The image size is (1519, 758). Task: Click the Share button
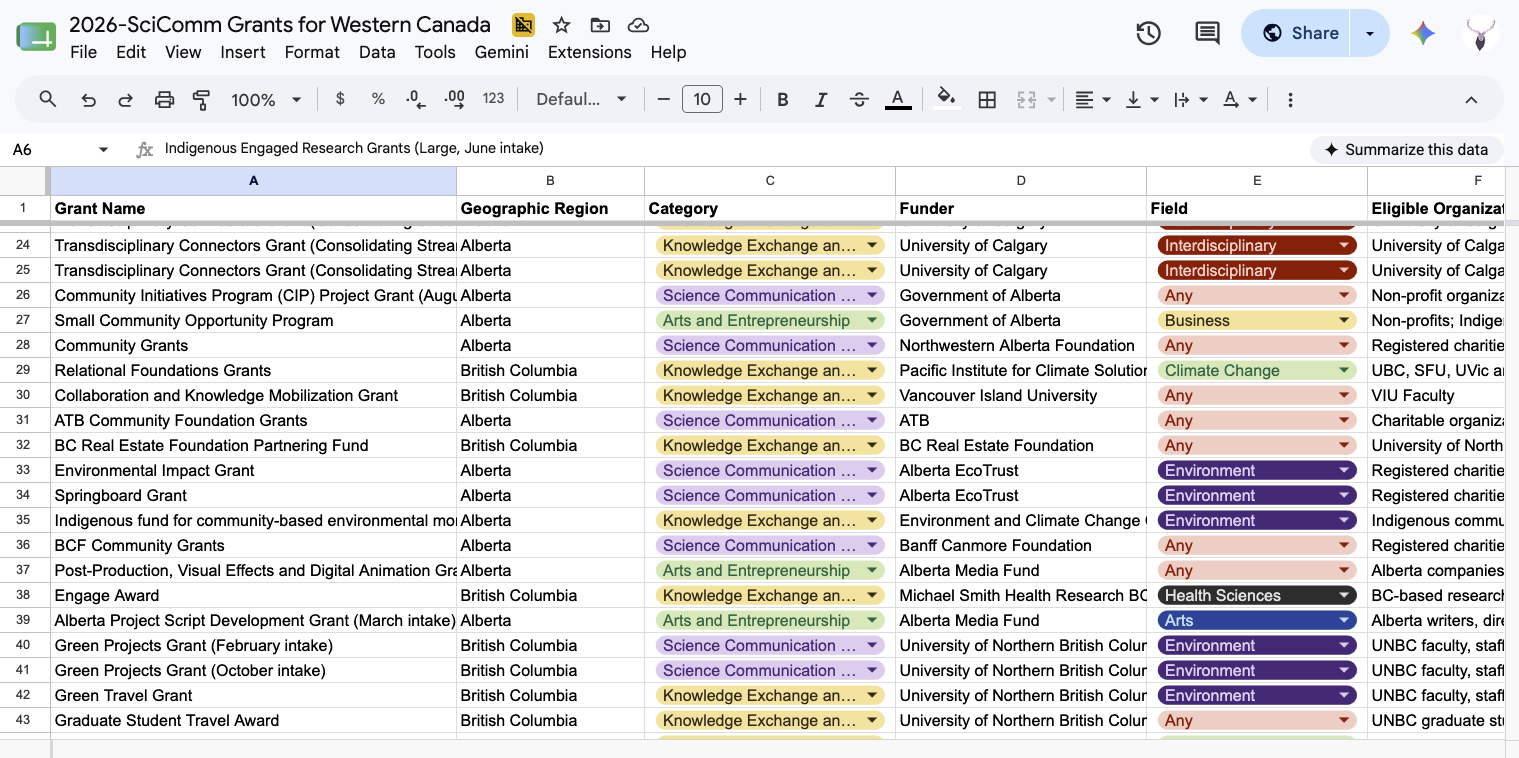1298,33
